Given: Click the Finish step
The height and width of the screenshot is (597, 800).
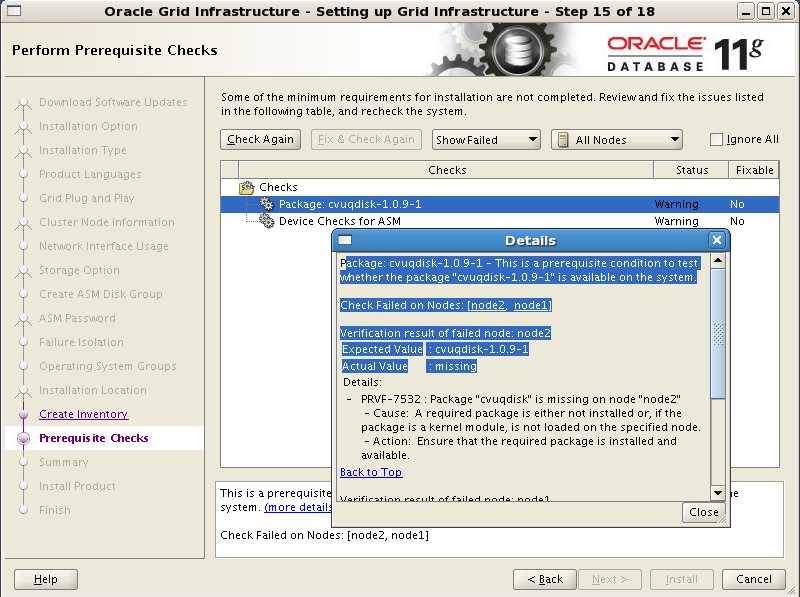Looking at the screenshot, I should click(55, 510).
